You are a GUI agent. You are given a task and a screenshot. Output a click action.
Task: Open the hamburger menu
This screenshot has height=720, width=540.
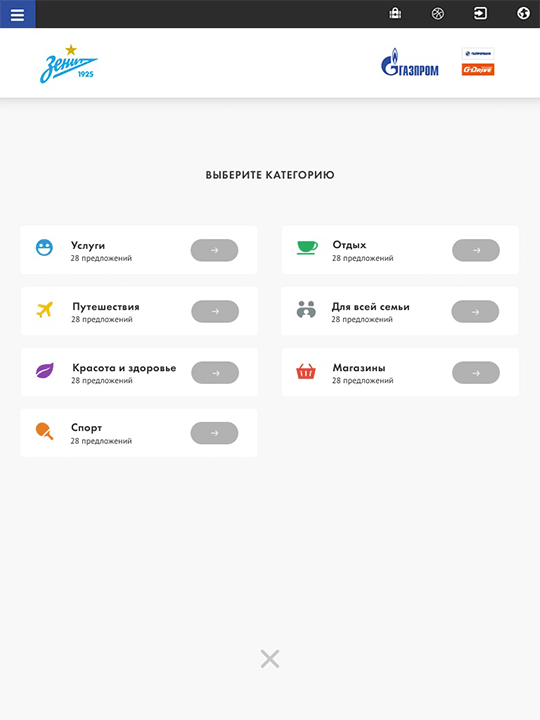(x=17, y=14)
